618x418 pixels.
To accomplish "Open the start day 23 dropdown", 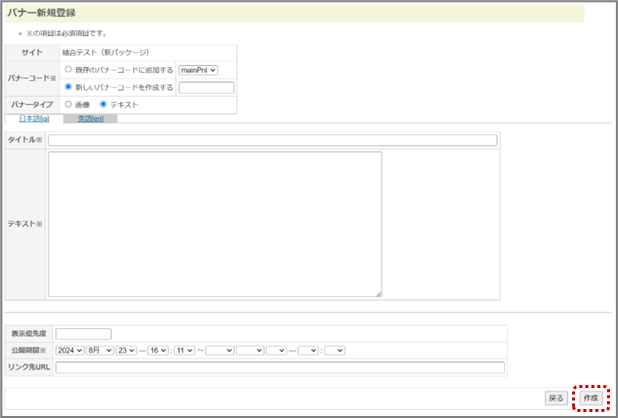I will (127, 350).
